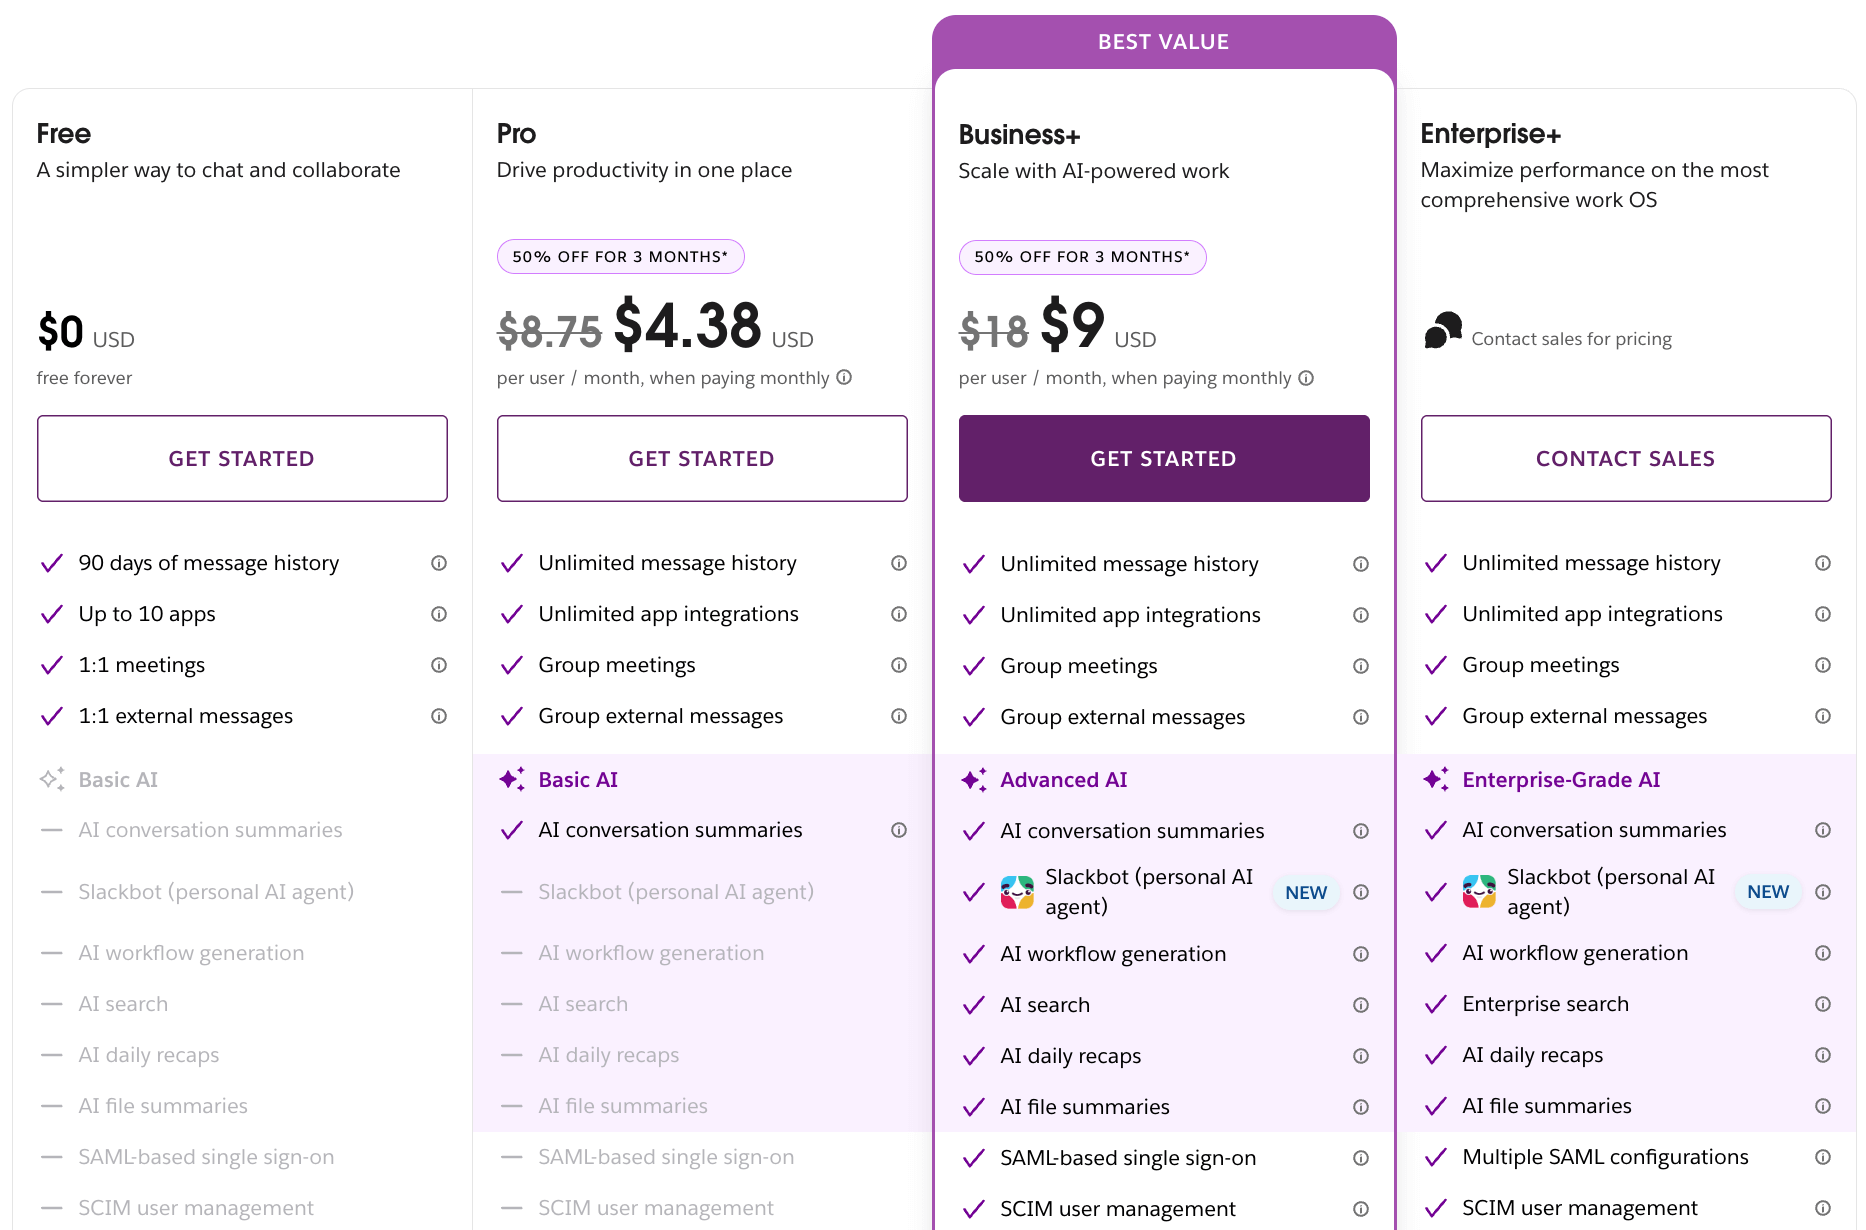Screen dimensions: 1866x1230
Task: Open the tooltip icon beside Business+ monthly pricing
Action: 1307,378
